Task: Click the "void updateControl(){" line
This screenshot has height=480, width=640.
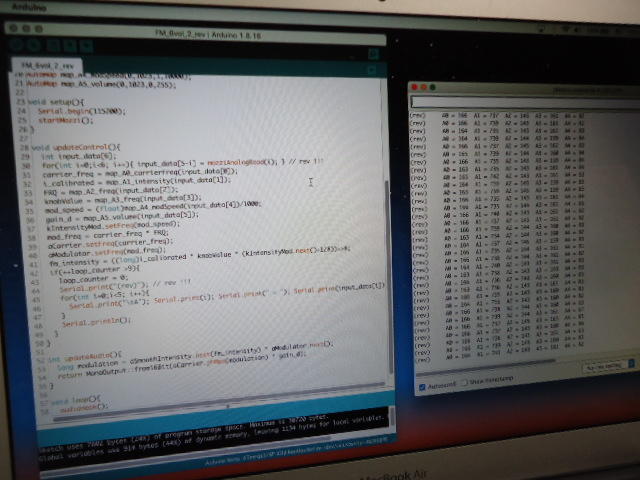Action: point(76,147)
